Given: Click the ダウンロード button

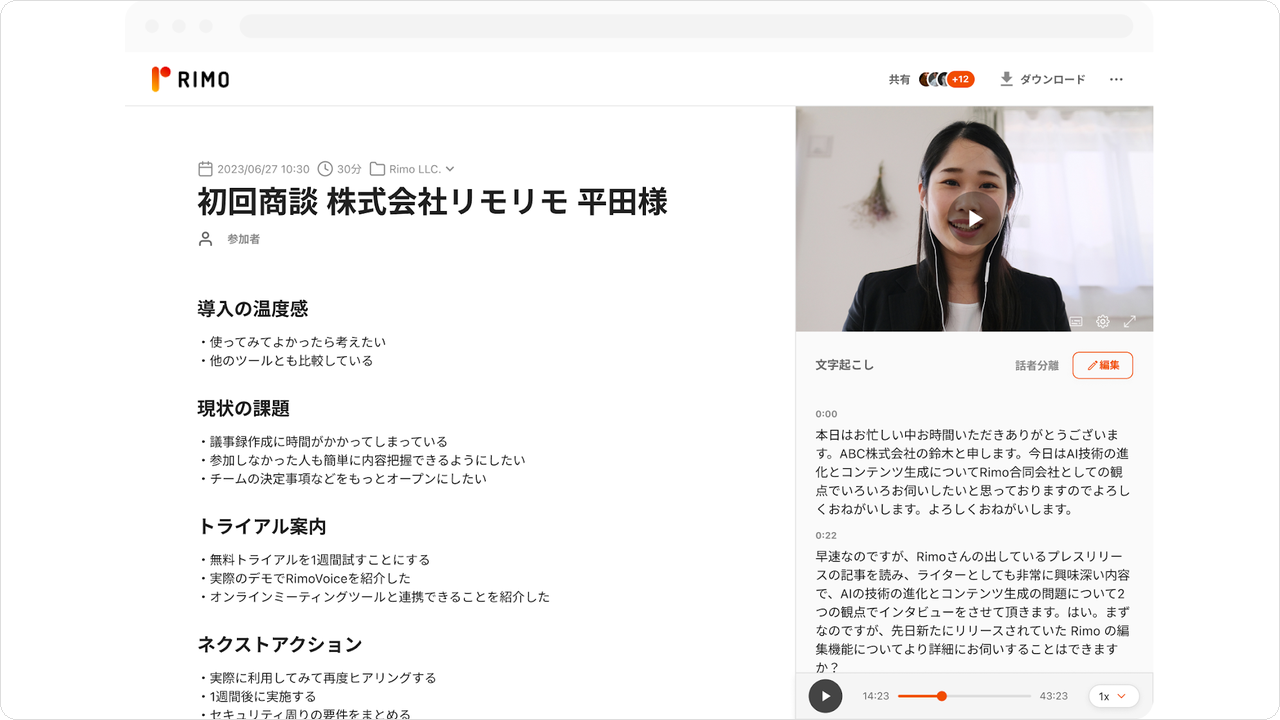Looking at the screenshot, I should pos(1042,79).
